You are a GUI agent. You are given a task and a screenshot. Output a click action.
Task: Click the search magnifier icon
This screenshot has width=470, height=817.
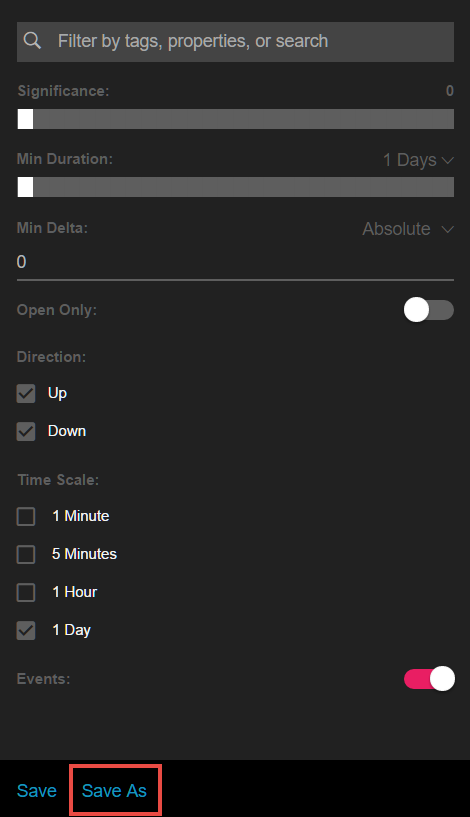pos(32,41)
